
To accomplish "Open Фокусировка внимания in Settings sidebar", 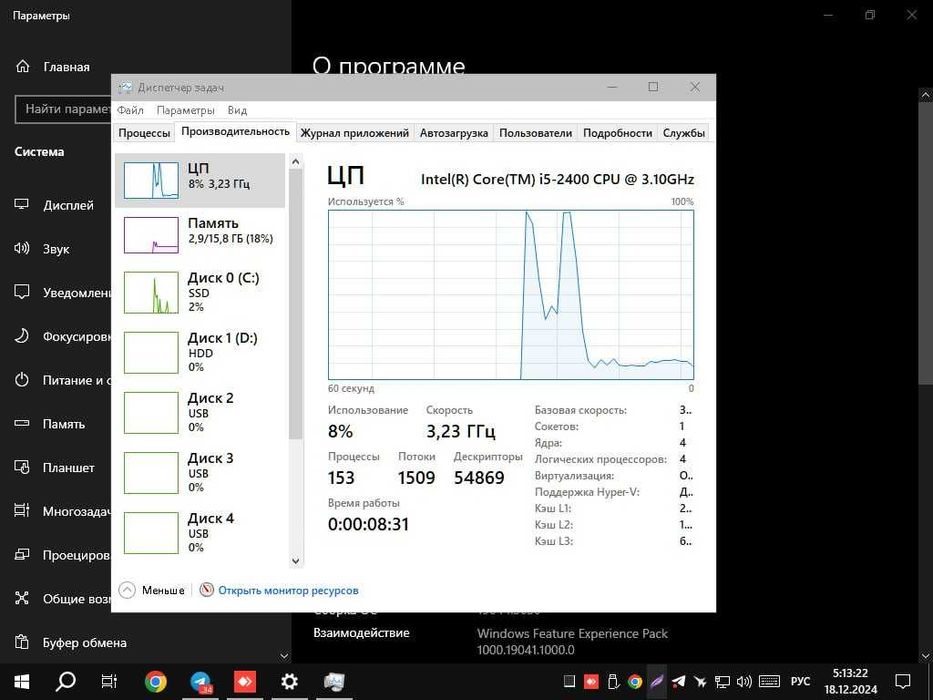I will point(62,336).
